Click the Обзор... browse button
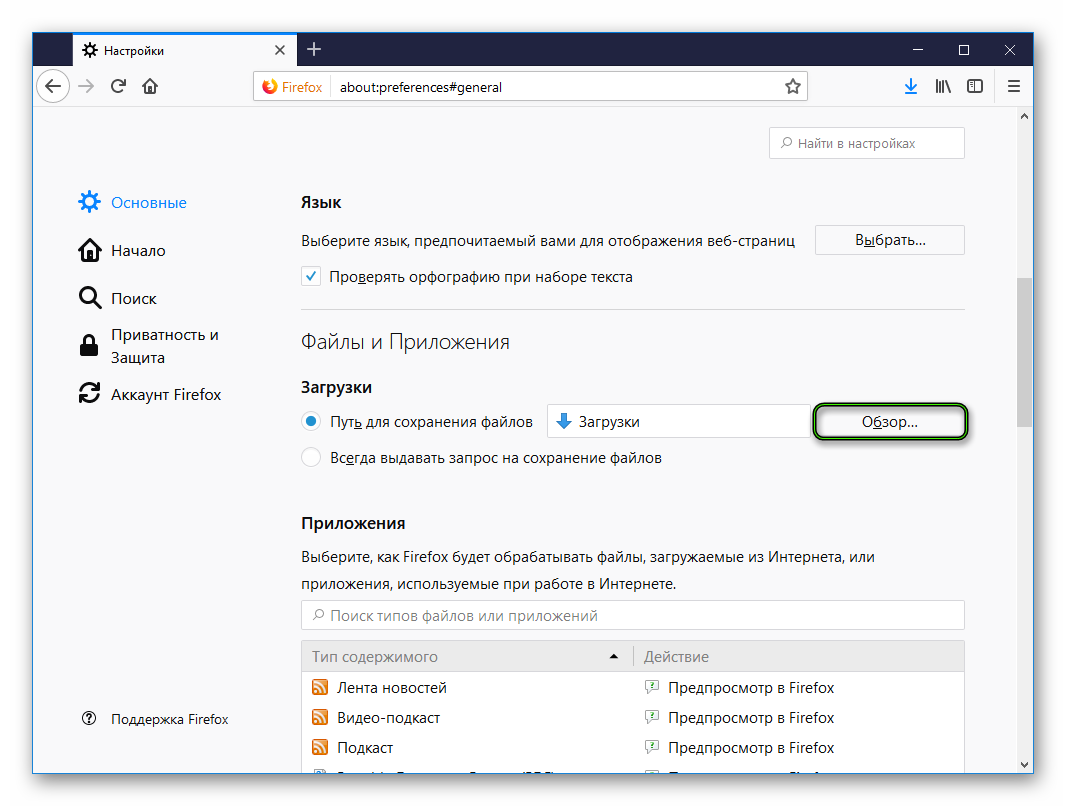Viewport: 1066px width, 806px height. point(889,421)
